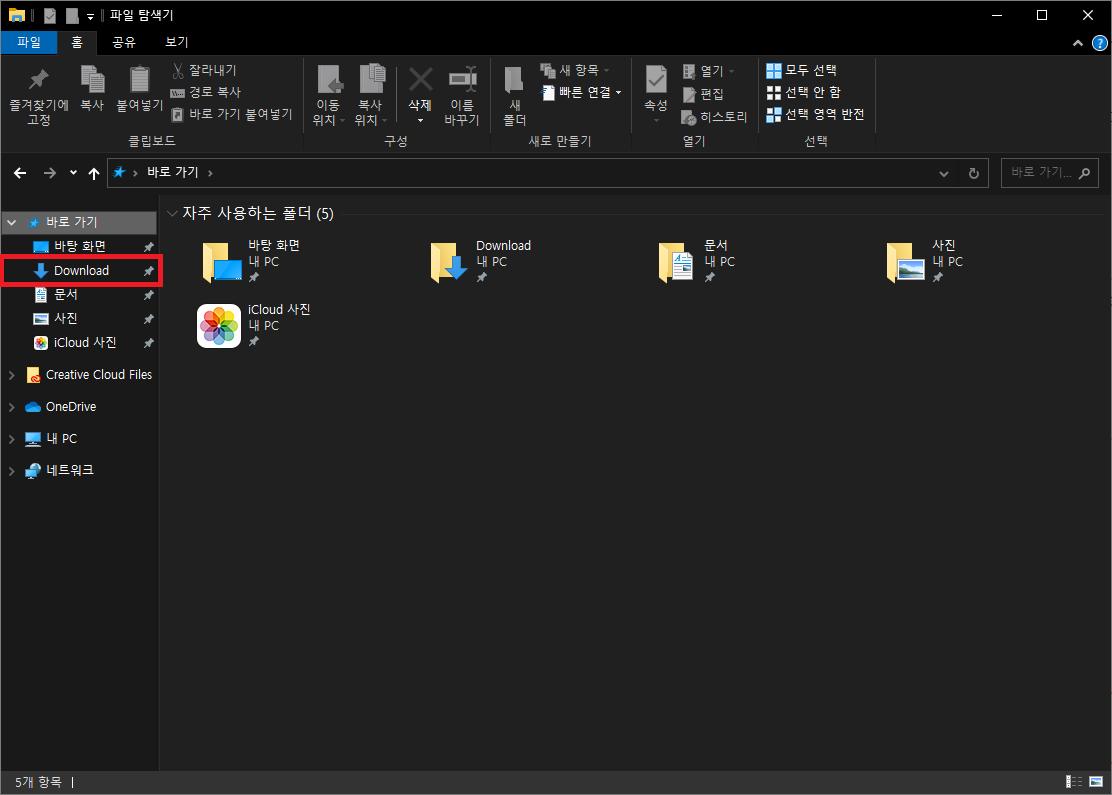Open the 빠른 연결 dropdown
Image resolution: width=1112 pixels, height=795 pixels.
pyautogui.click(x=584, y=94)
